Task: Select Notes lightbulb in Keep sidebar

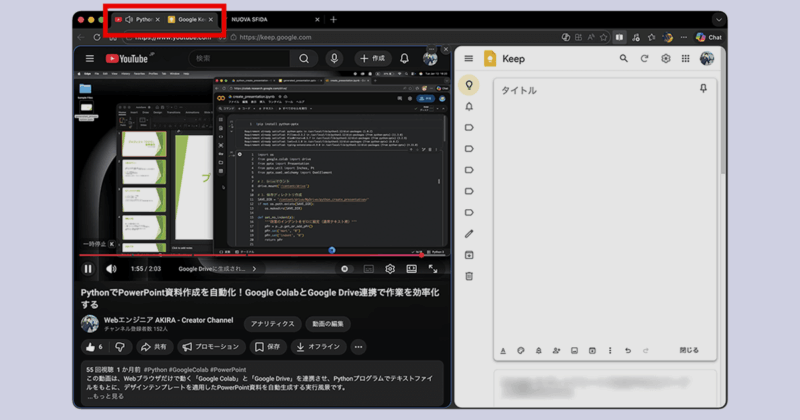Action: click(469, 85)
